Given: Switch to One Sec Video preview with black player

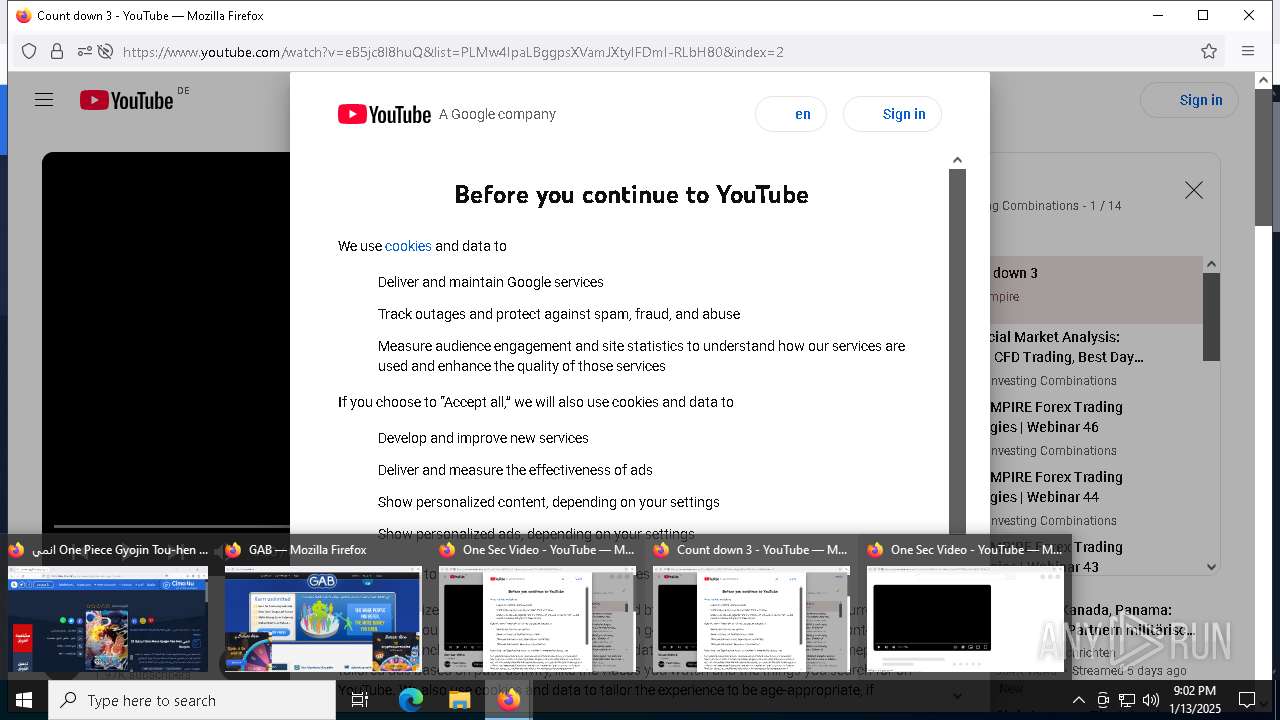Looking at the screenshot, I should point(965,608).
